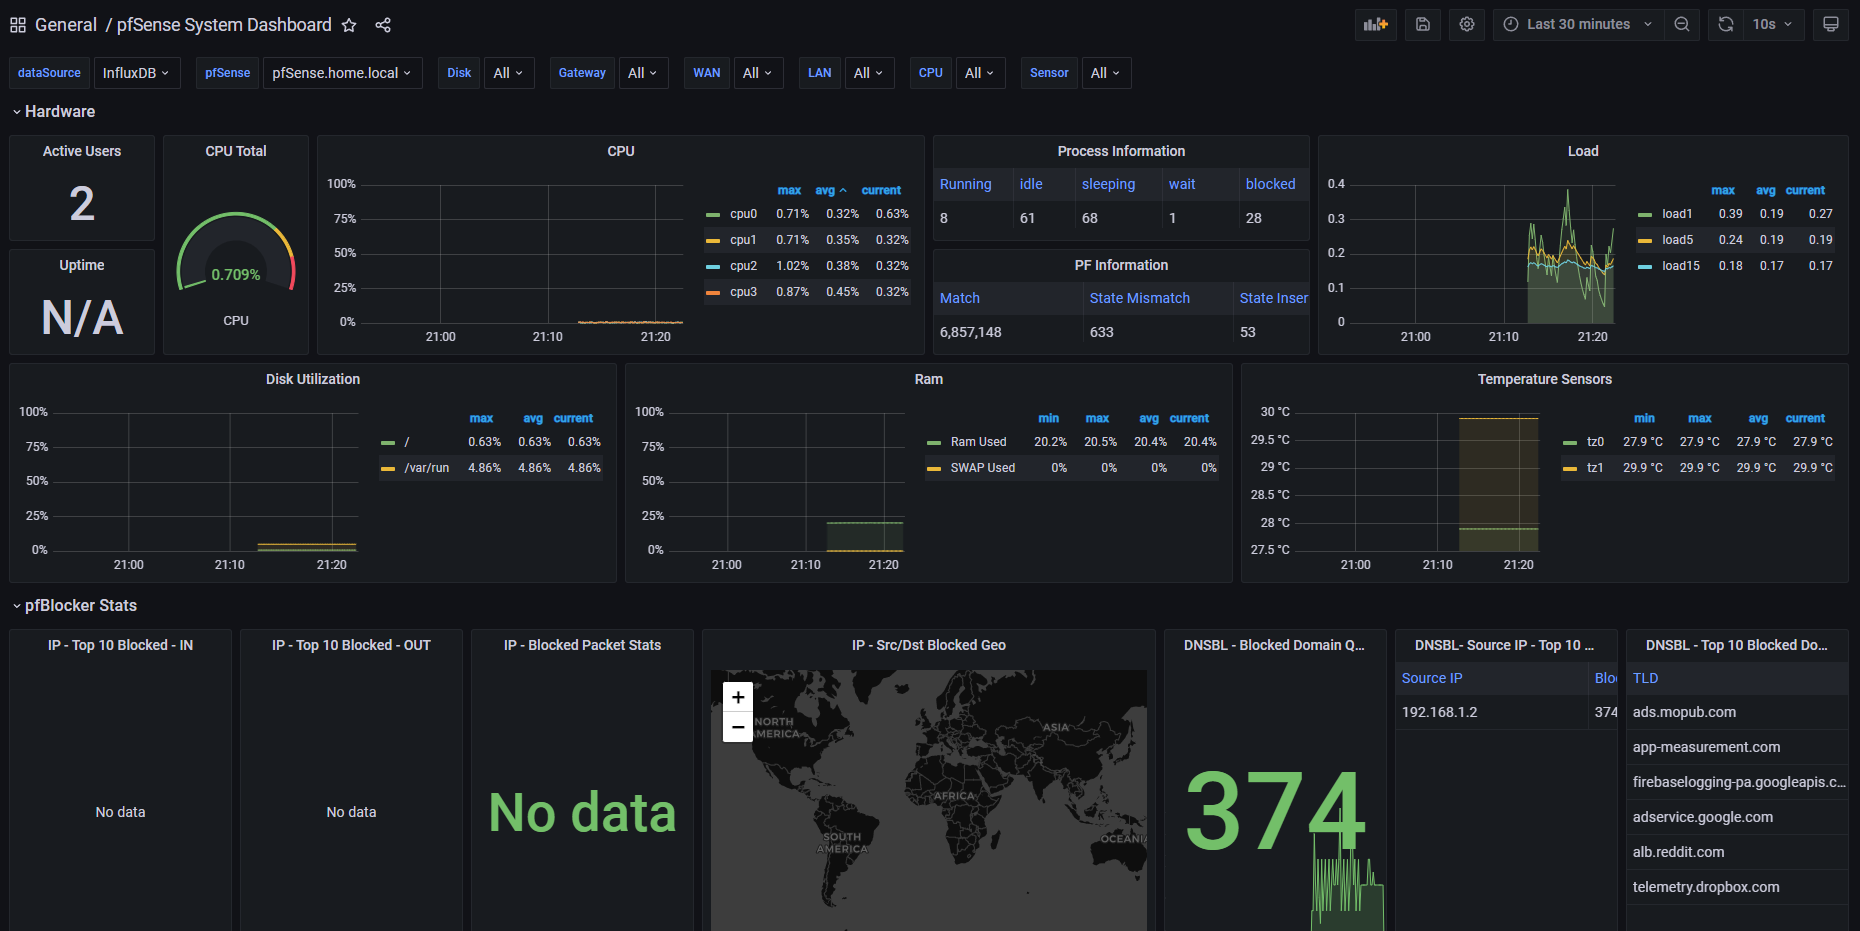Refresh the dashboard now

click(x=1726, y=24)
